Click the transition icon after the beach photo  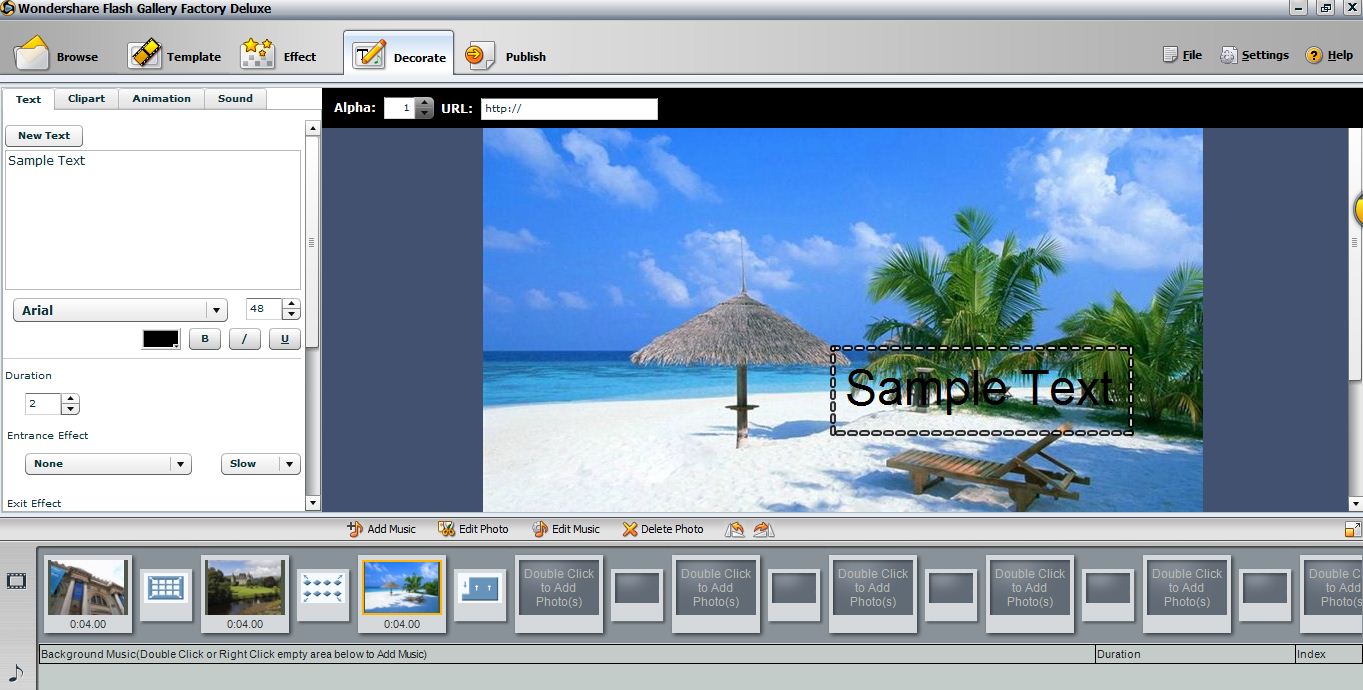click(481, 589)
